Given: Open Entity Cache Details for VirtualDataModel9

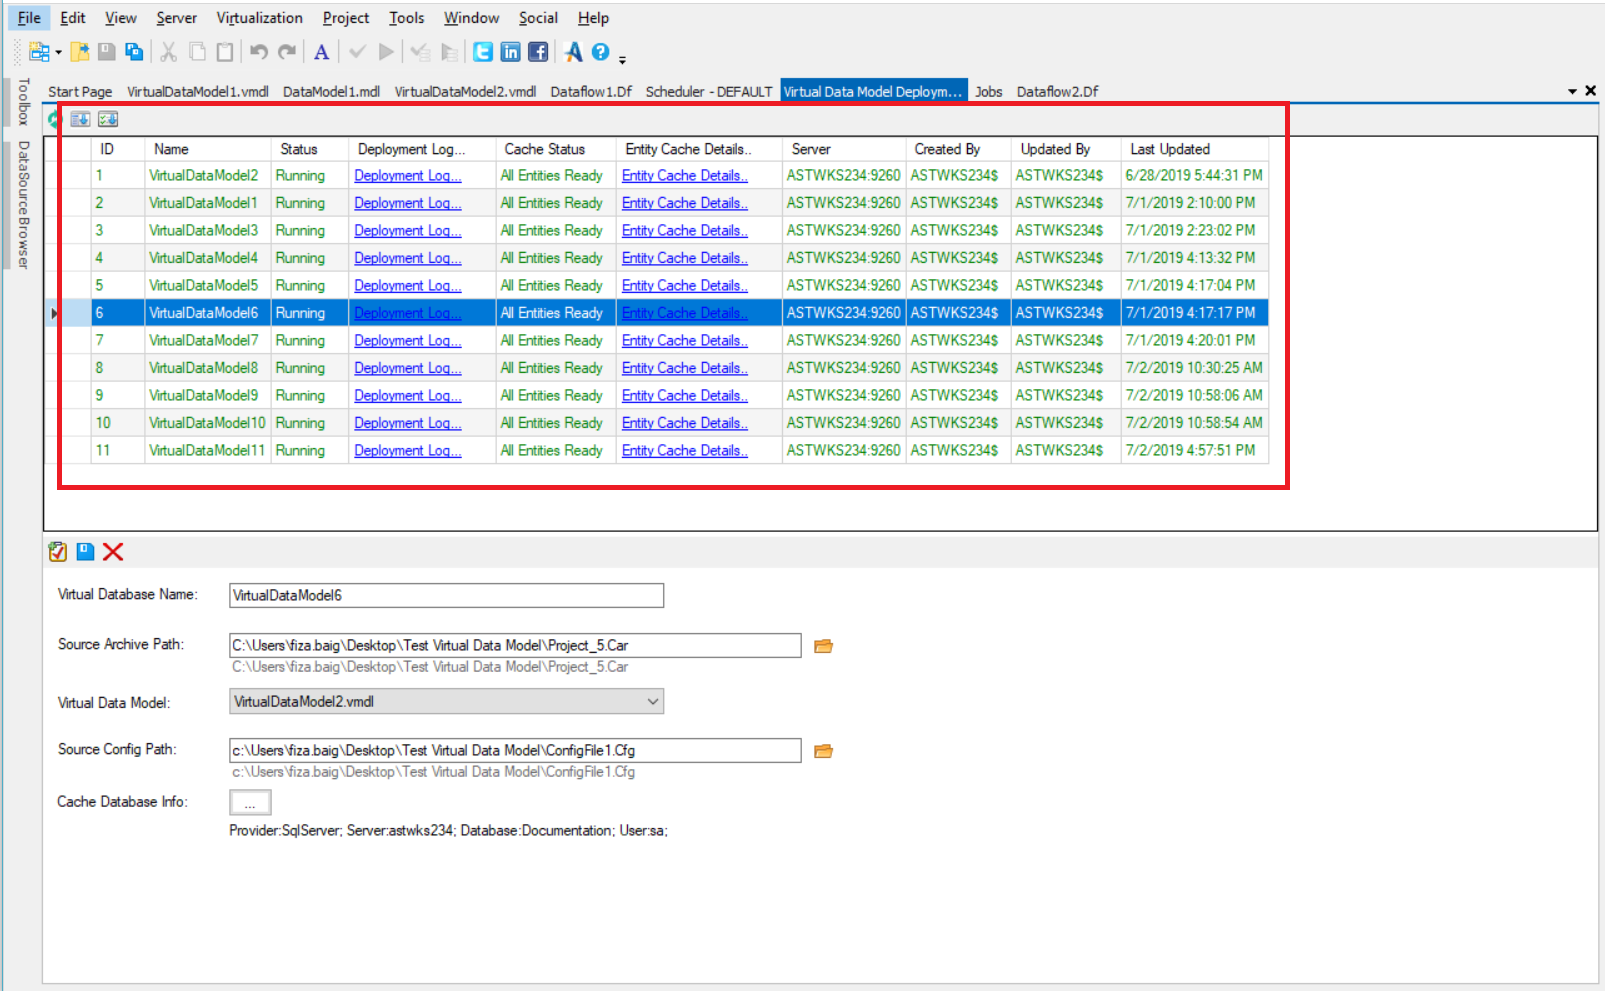Looking at the screenshot, I should (x=684, y=396).
